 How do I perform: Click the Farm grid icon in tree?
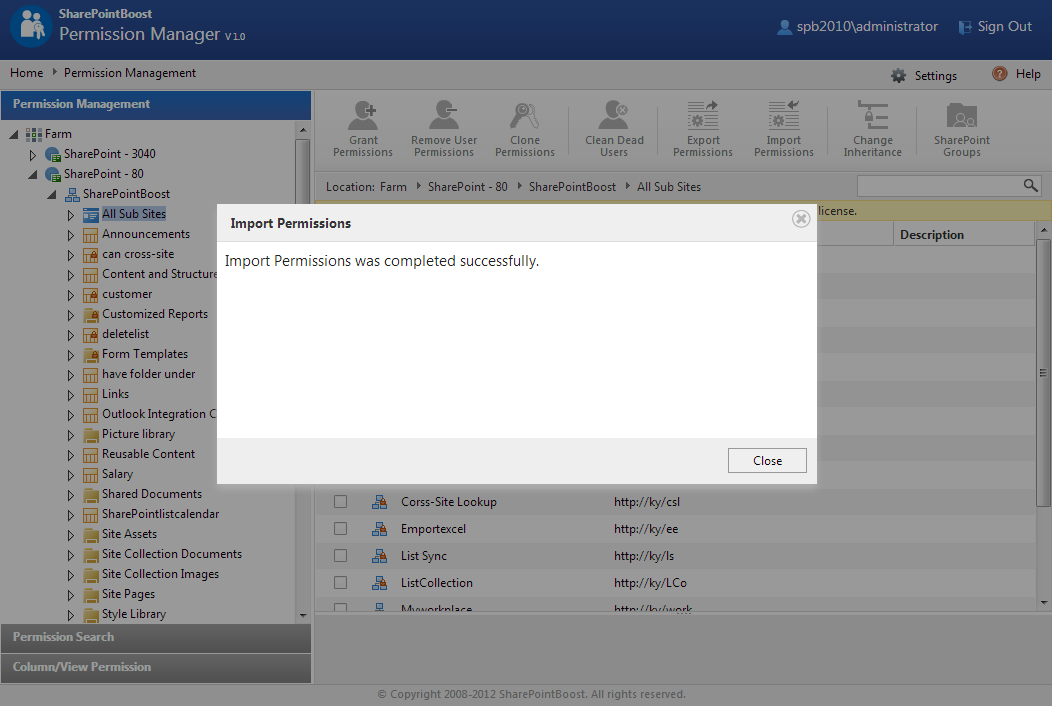(x=34, y=134)
